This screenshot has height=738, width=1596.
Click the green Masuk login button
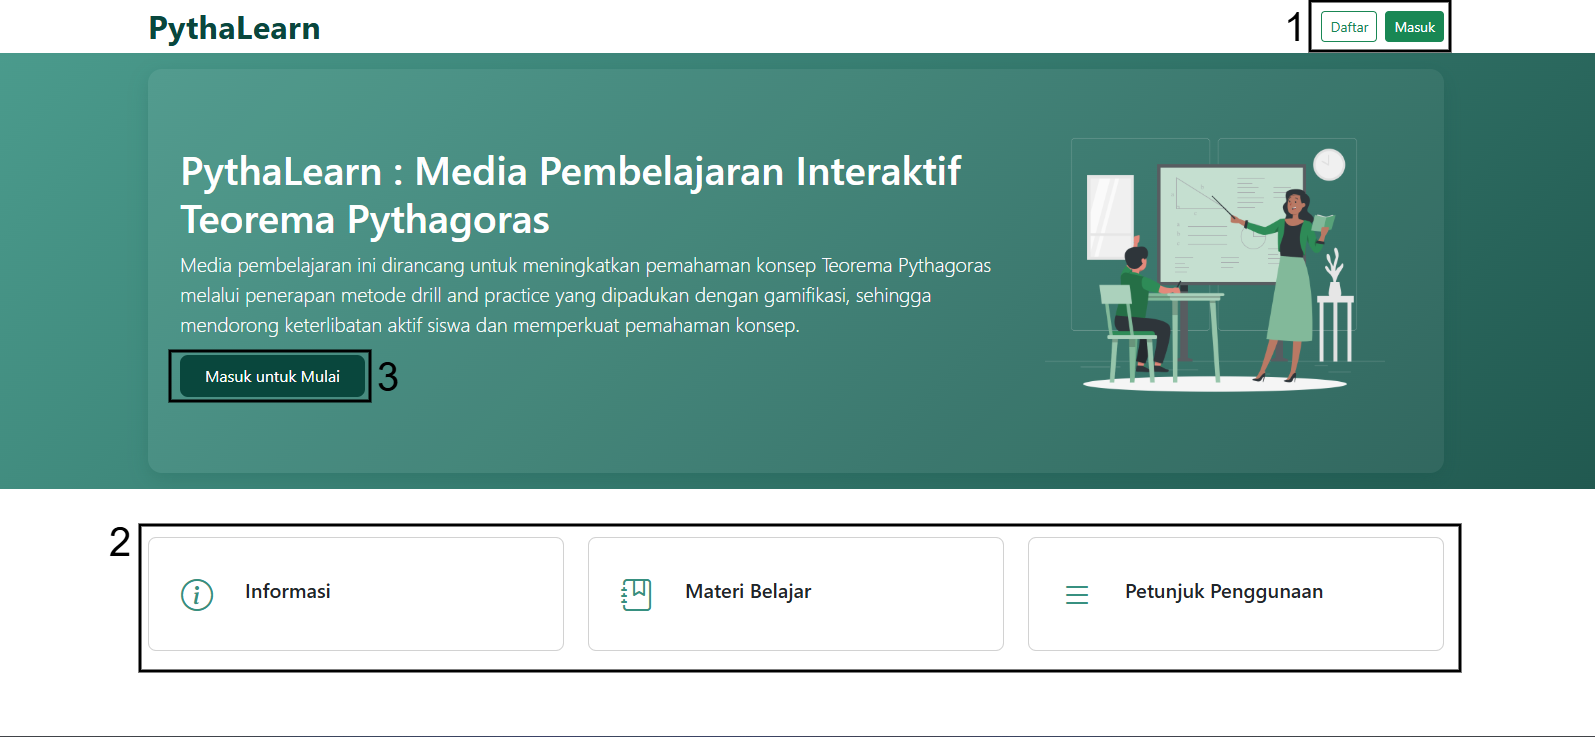[x=1414, y=27]
